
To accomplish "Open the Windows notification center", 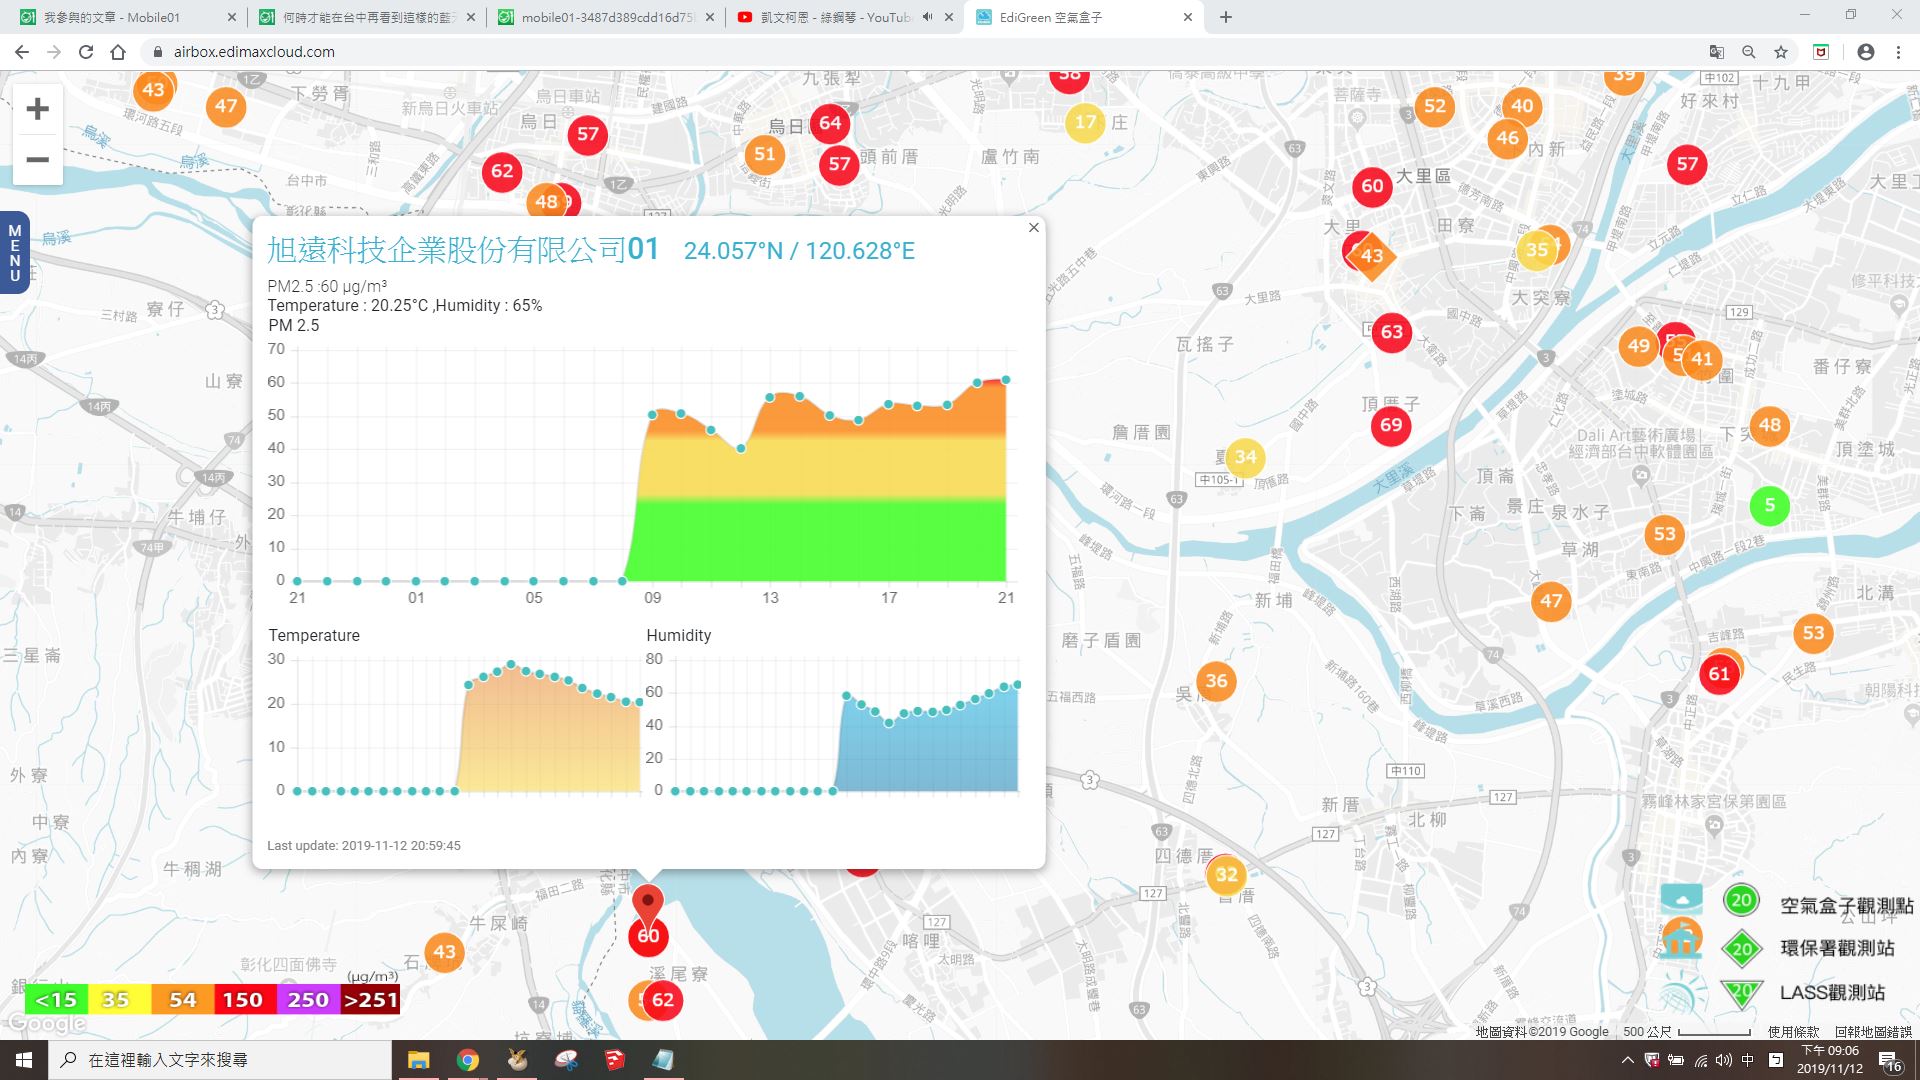I will [1890, 1061].
